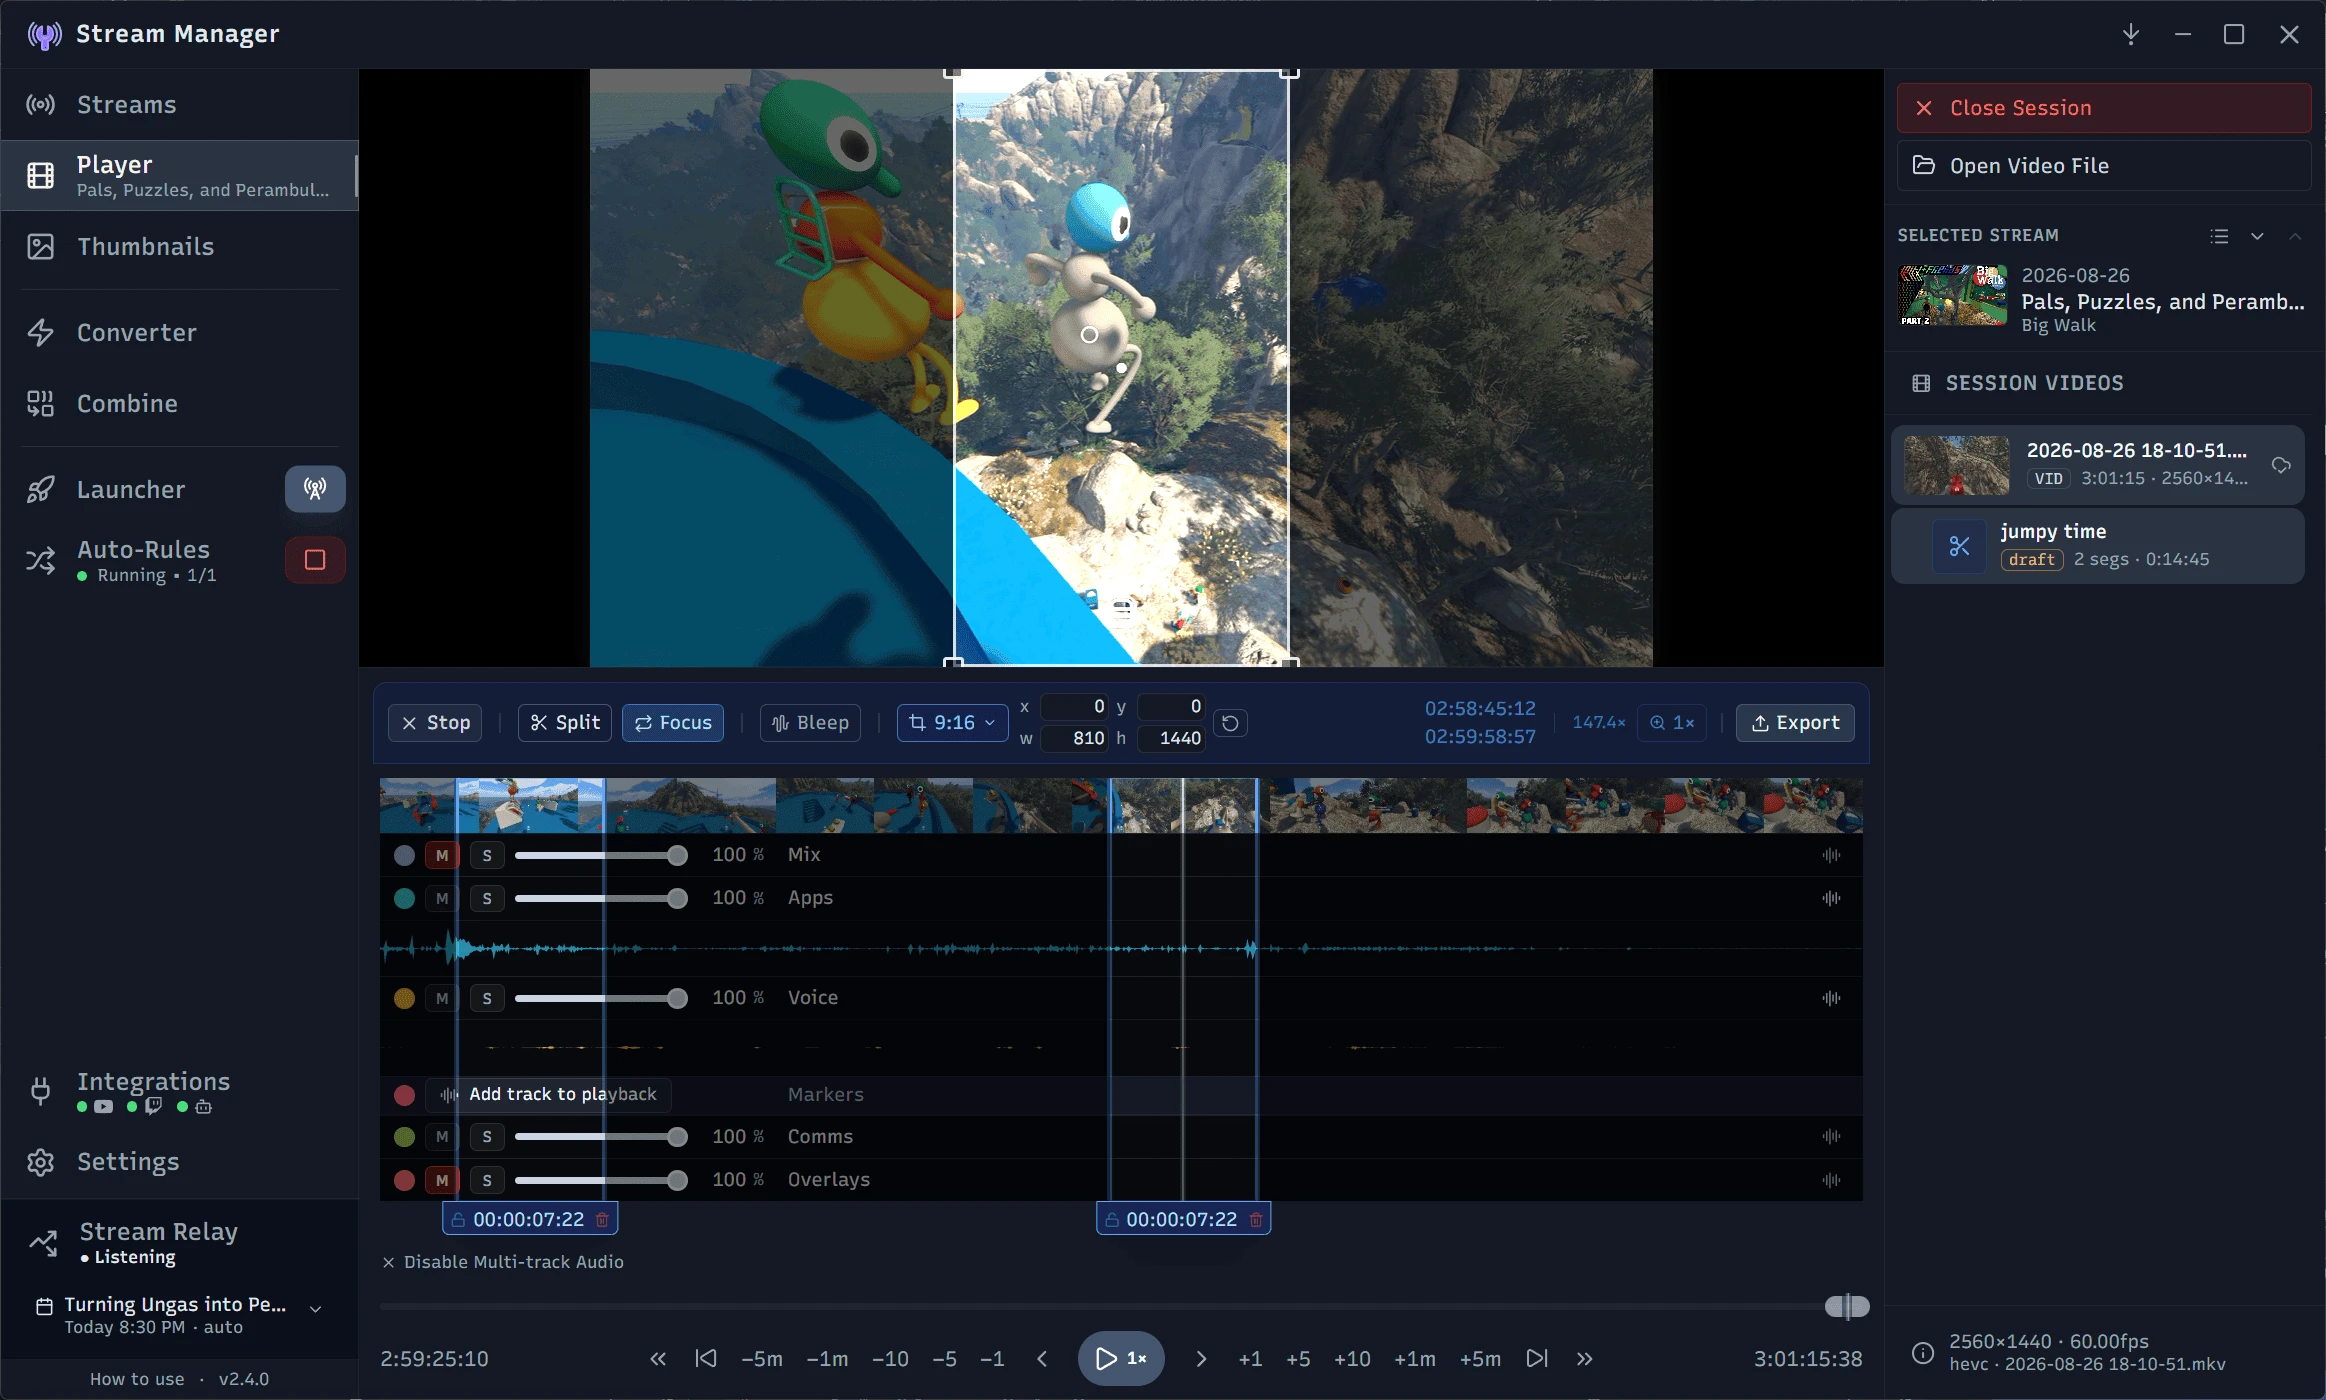Open the jumpy time clip scissors icon
This screenshot has height=1400, width=2326.
pyautogui.click(x=1959, y=546)
